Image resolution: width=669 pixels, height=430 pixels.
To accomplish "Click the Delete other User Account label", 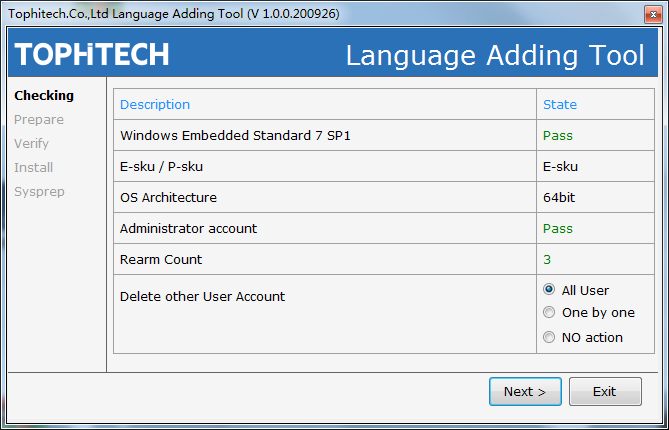I will [202, 296].
